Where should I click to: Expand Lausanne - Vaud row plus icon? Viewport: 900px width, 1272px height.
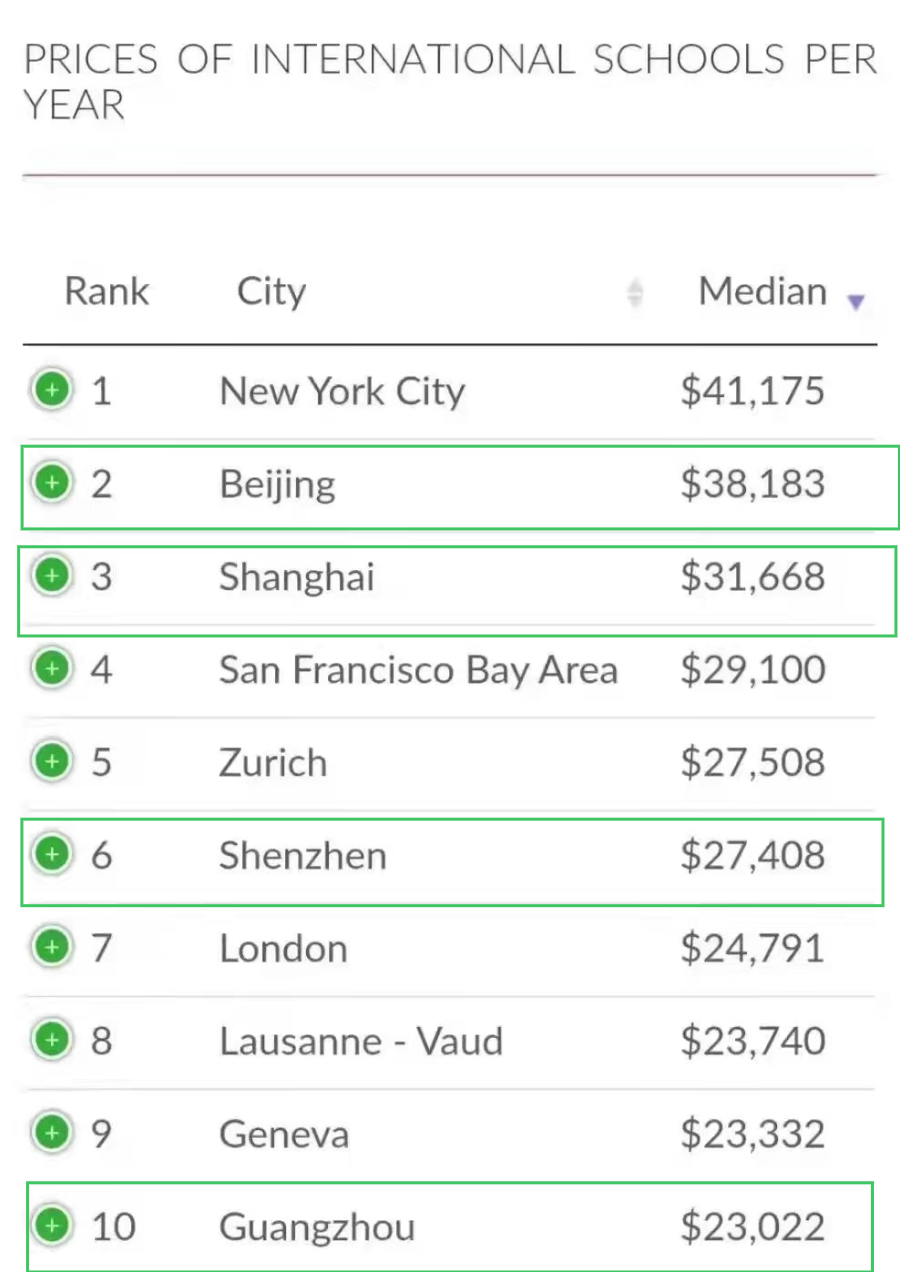click(51, 1040)
